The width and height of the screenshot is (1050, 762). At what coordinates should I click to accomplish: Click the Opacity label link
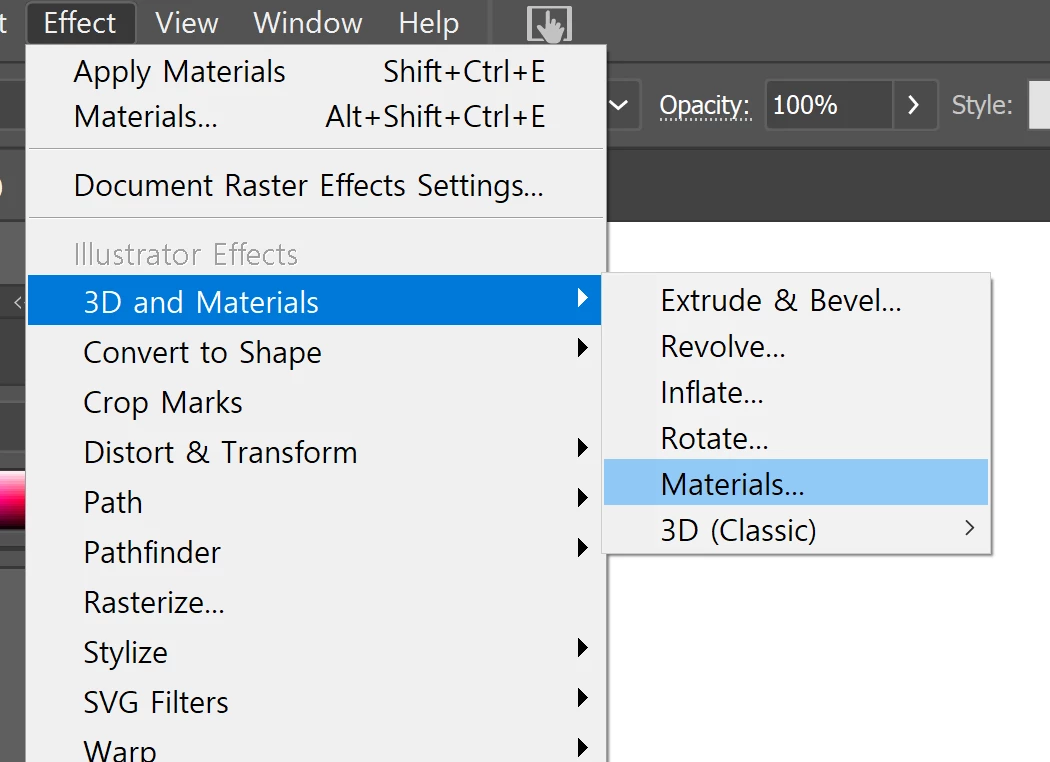click(x=704, y=106)
